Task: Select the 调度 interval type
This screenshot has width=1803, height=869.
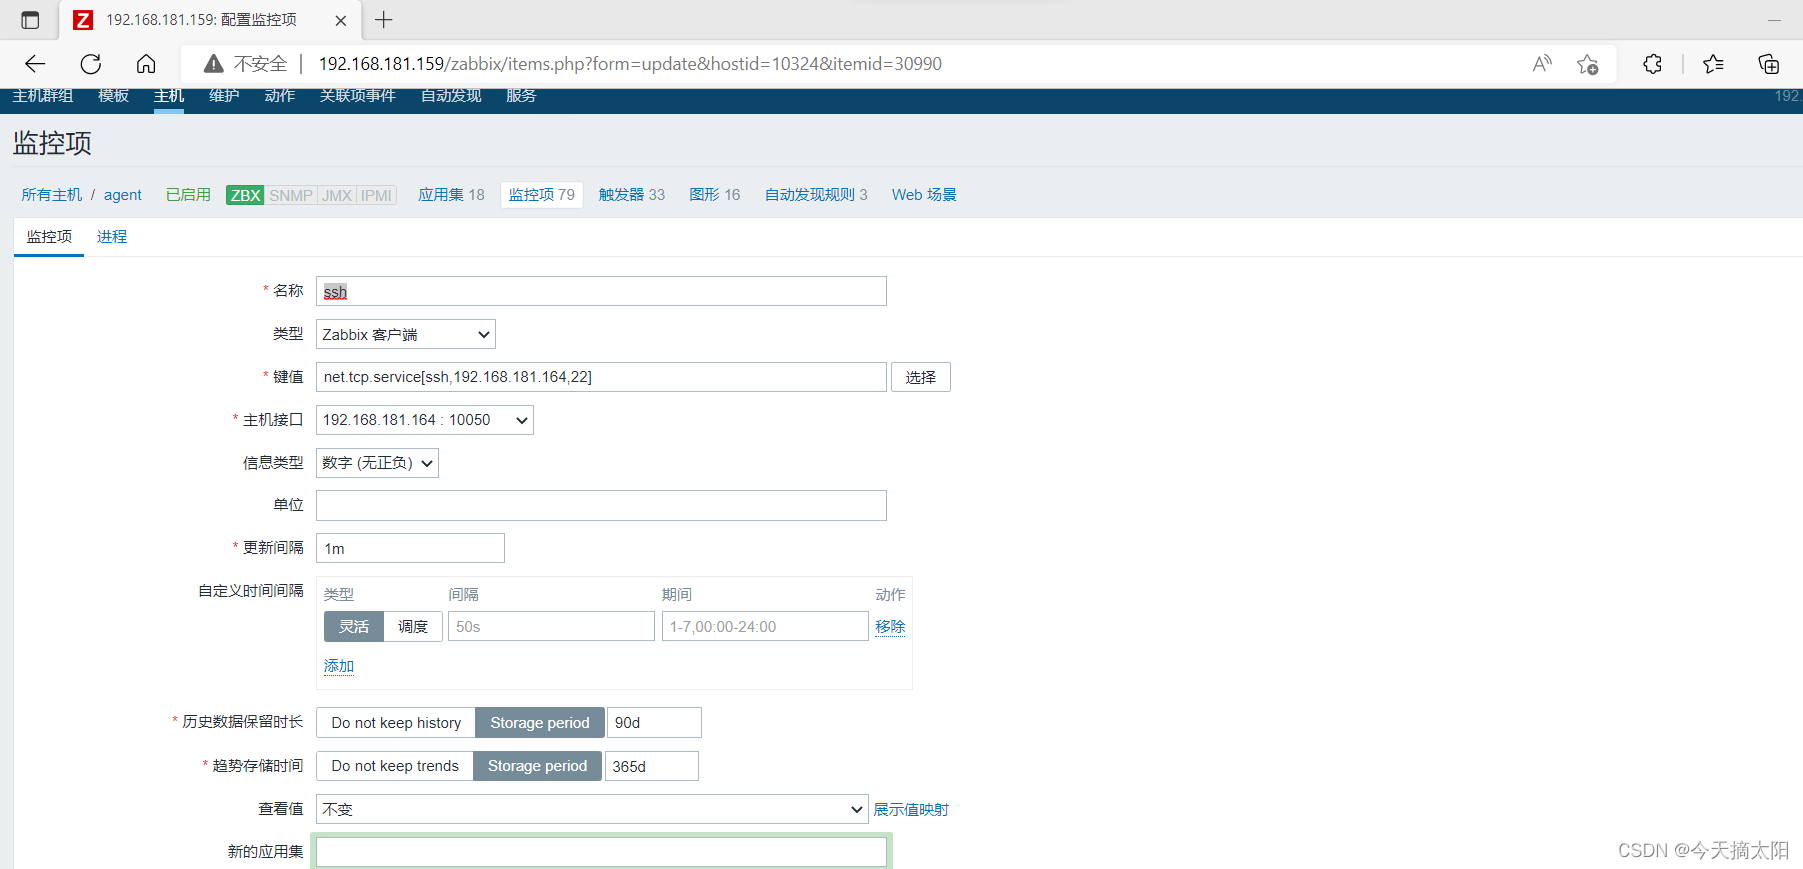Action: [x=413, y=627]
